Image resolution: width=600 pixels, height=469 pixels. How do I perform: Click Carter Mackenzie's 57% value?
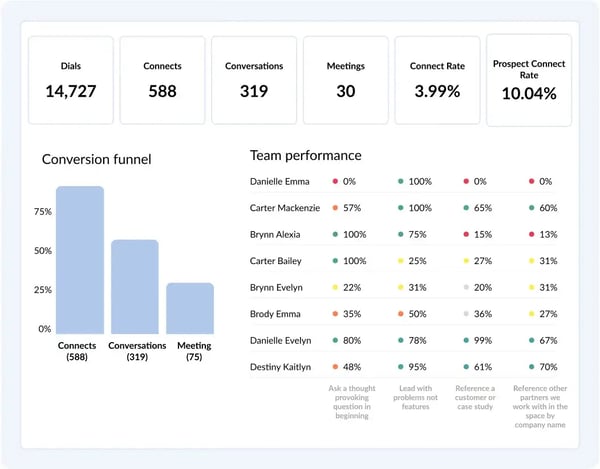(x=352, y=208)
